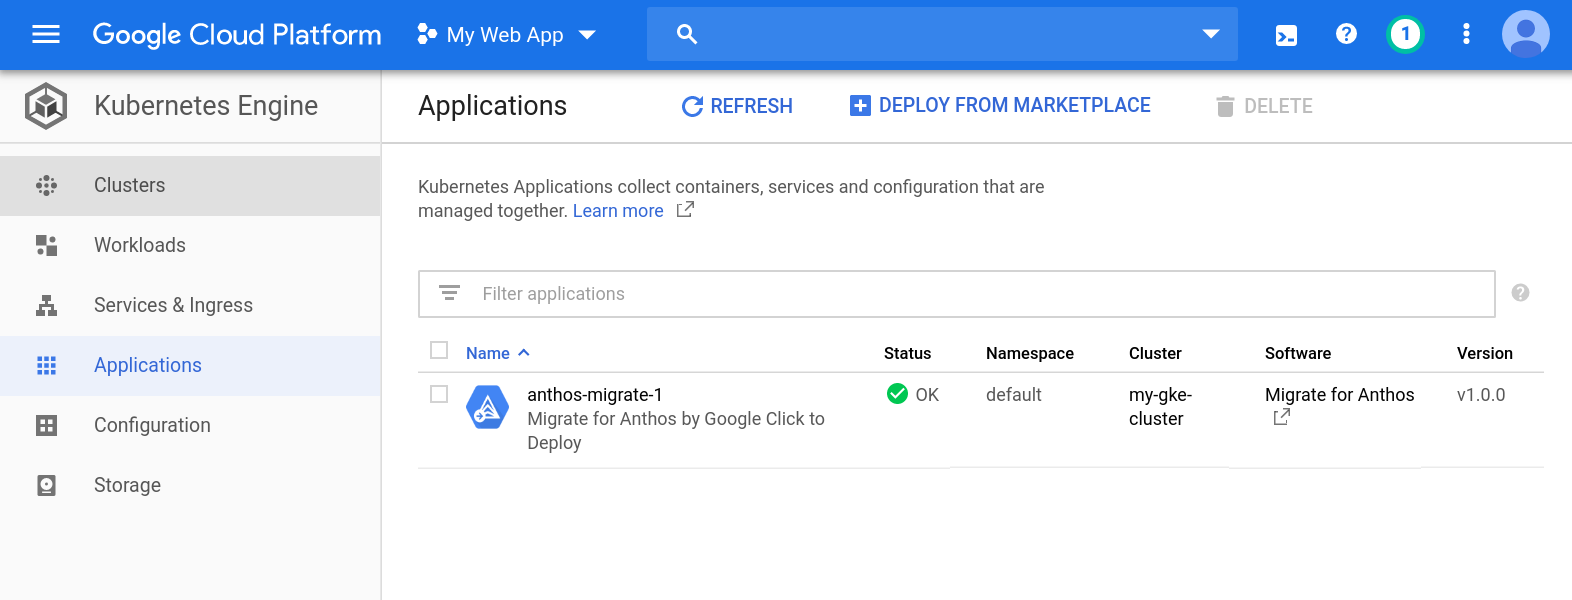Open notifications badge showing 1
This screenshot has height=600, width=1572.
[1405, 35]
